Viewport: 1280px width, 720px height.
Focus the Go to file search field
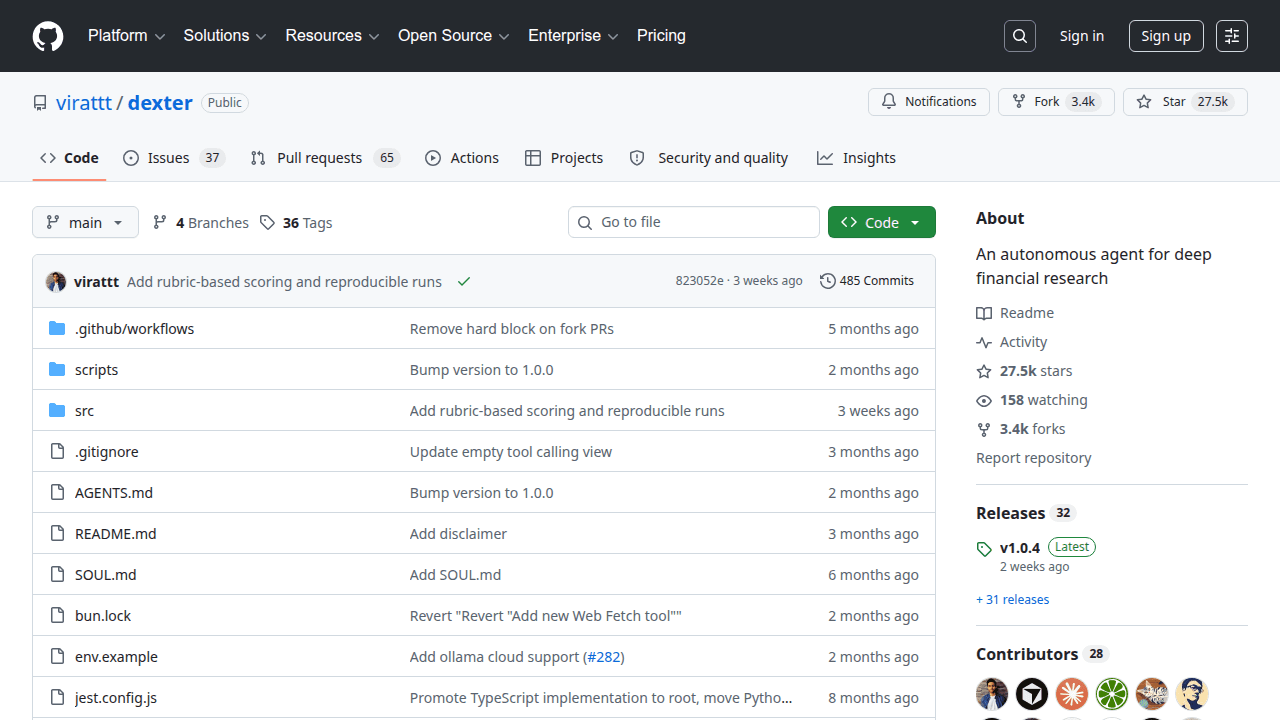(694, 222)
